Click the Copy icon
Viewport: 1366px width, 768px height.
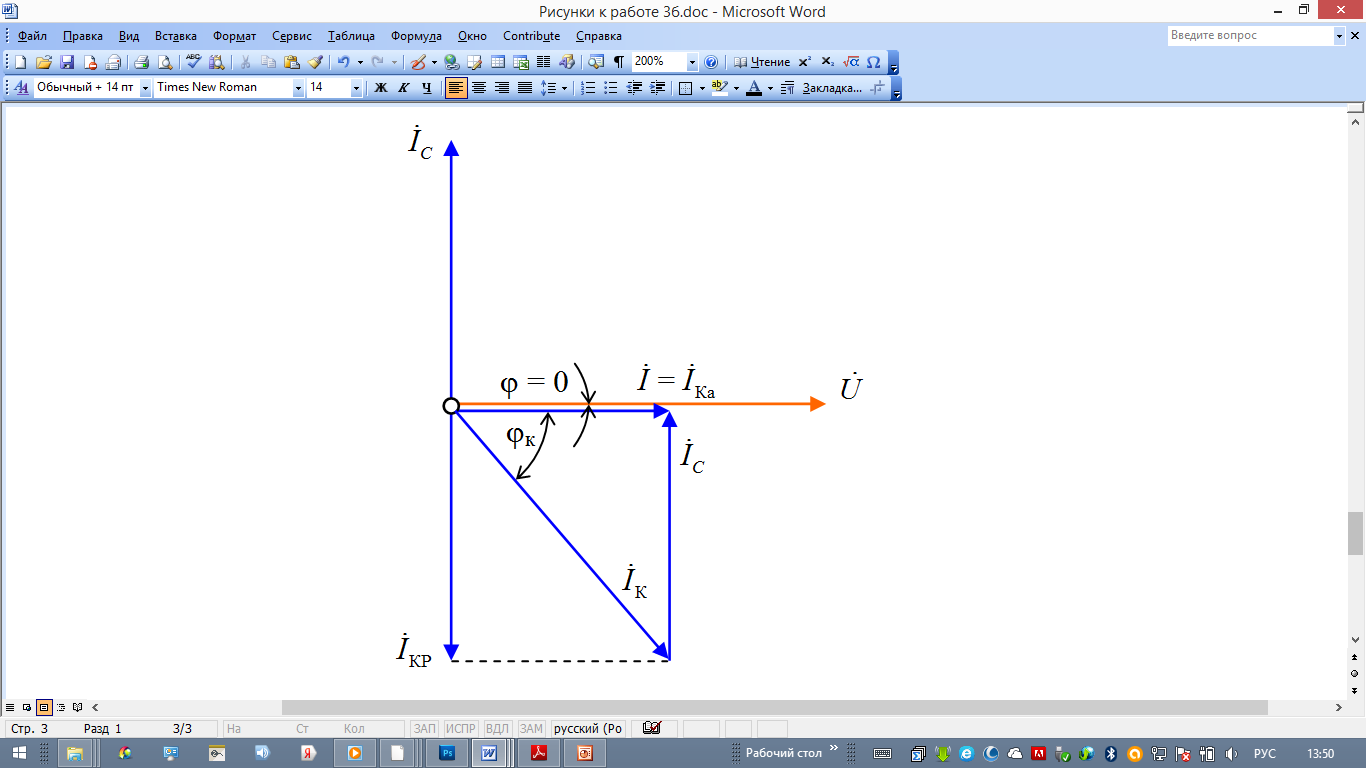pyautogui.click(x=269, y=62)
